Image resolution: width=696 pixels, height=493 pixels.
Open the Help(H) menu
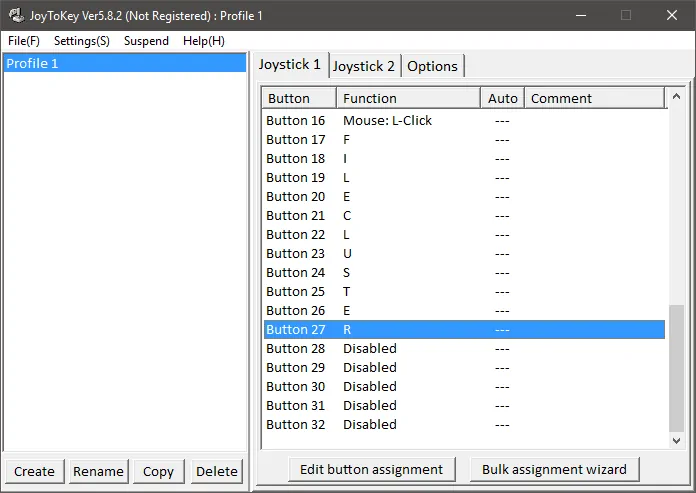204,41
